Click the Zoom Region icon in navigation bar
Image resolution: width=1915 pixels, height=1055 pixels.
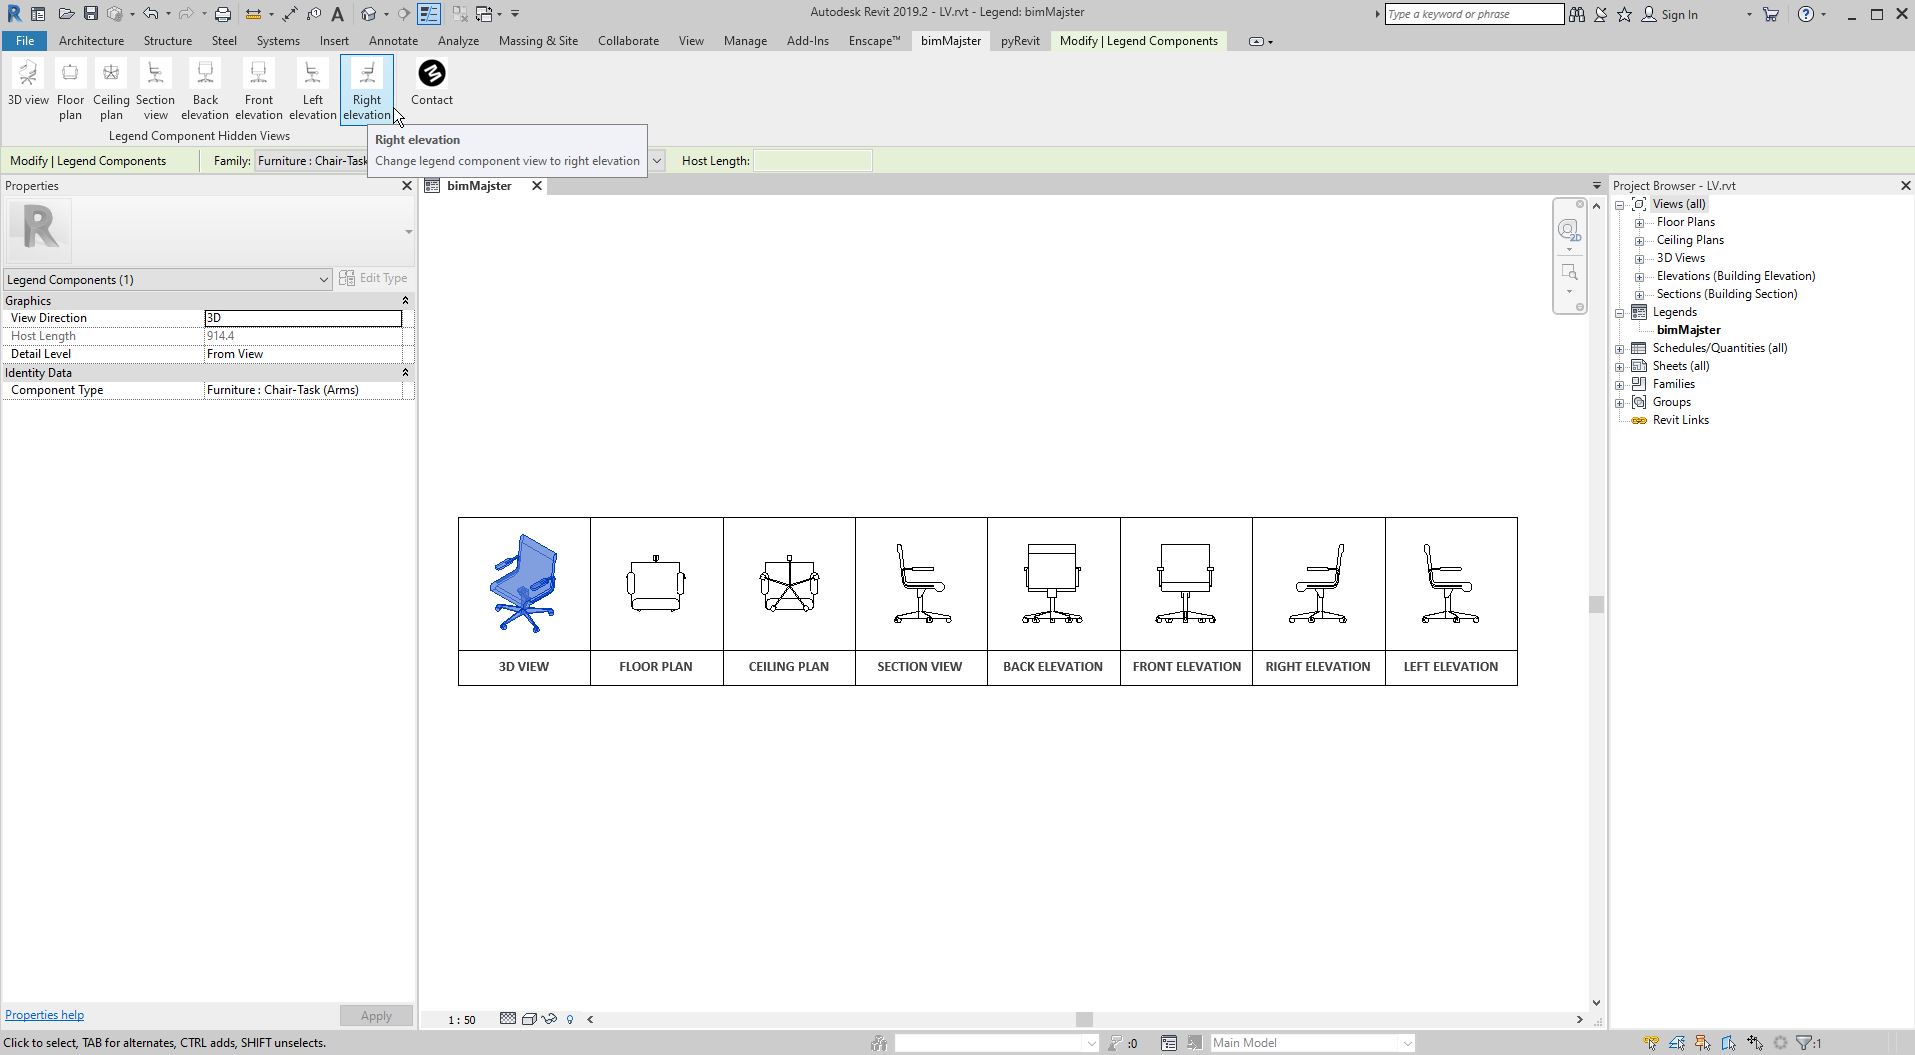1569,273
